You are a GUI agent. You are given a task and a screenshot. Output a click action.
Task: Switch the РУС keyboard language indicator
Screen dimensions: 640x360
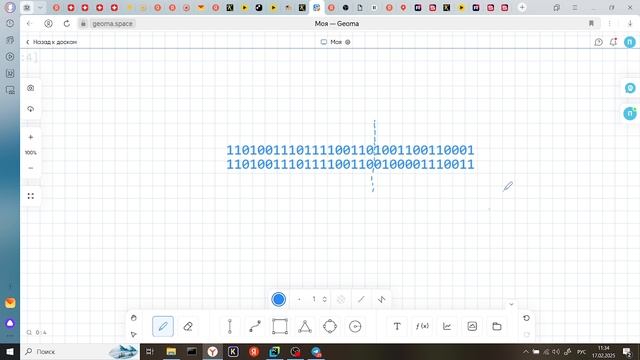click(x=582, y=351)
